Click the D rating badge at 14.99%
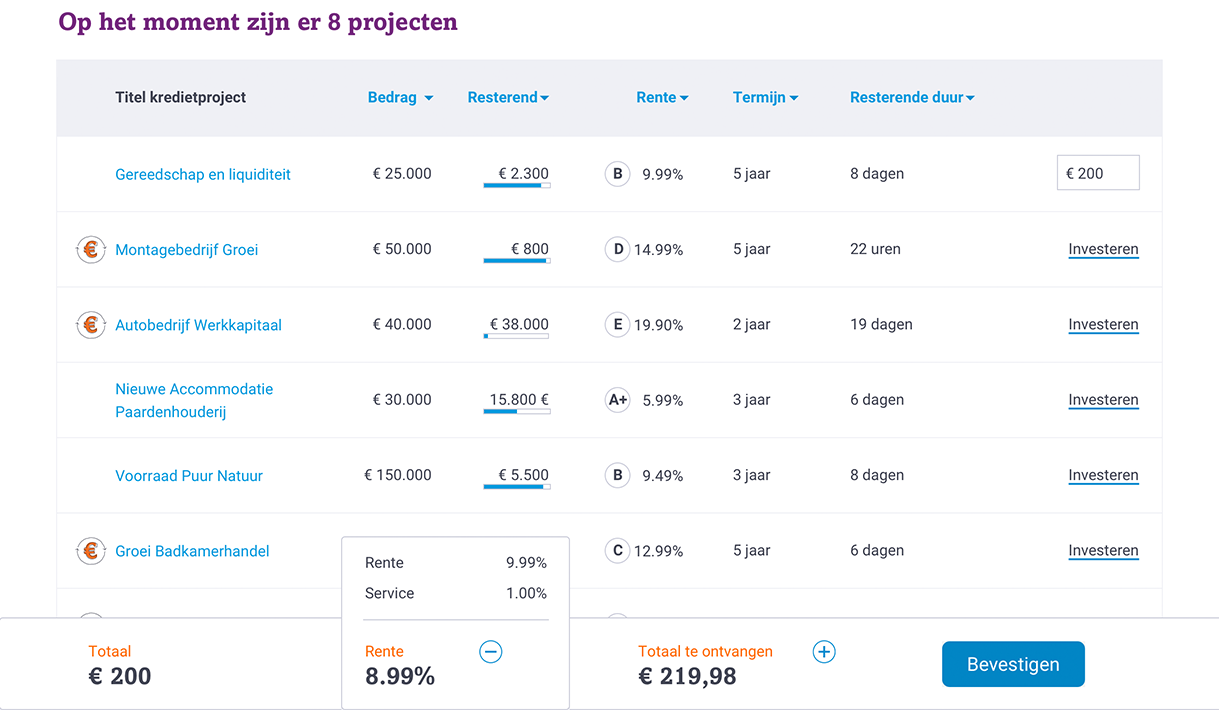Viewport: 1219px width, 710px height. [x=617, y=249]
